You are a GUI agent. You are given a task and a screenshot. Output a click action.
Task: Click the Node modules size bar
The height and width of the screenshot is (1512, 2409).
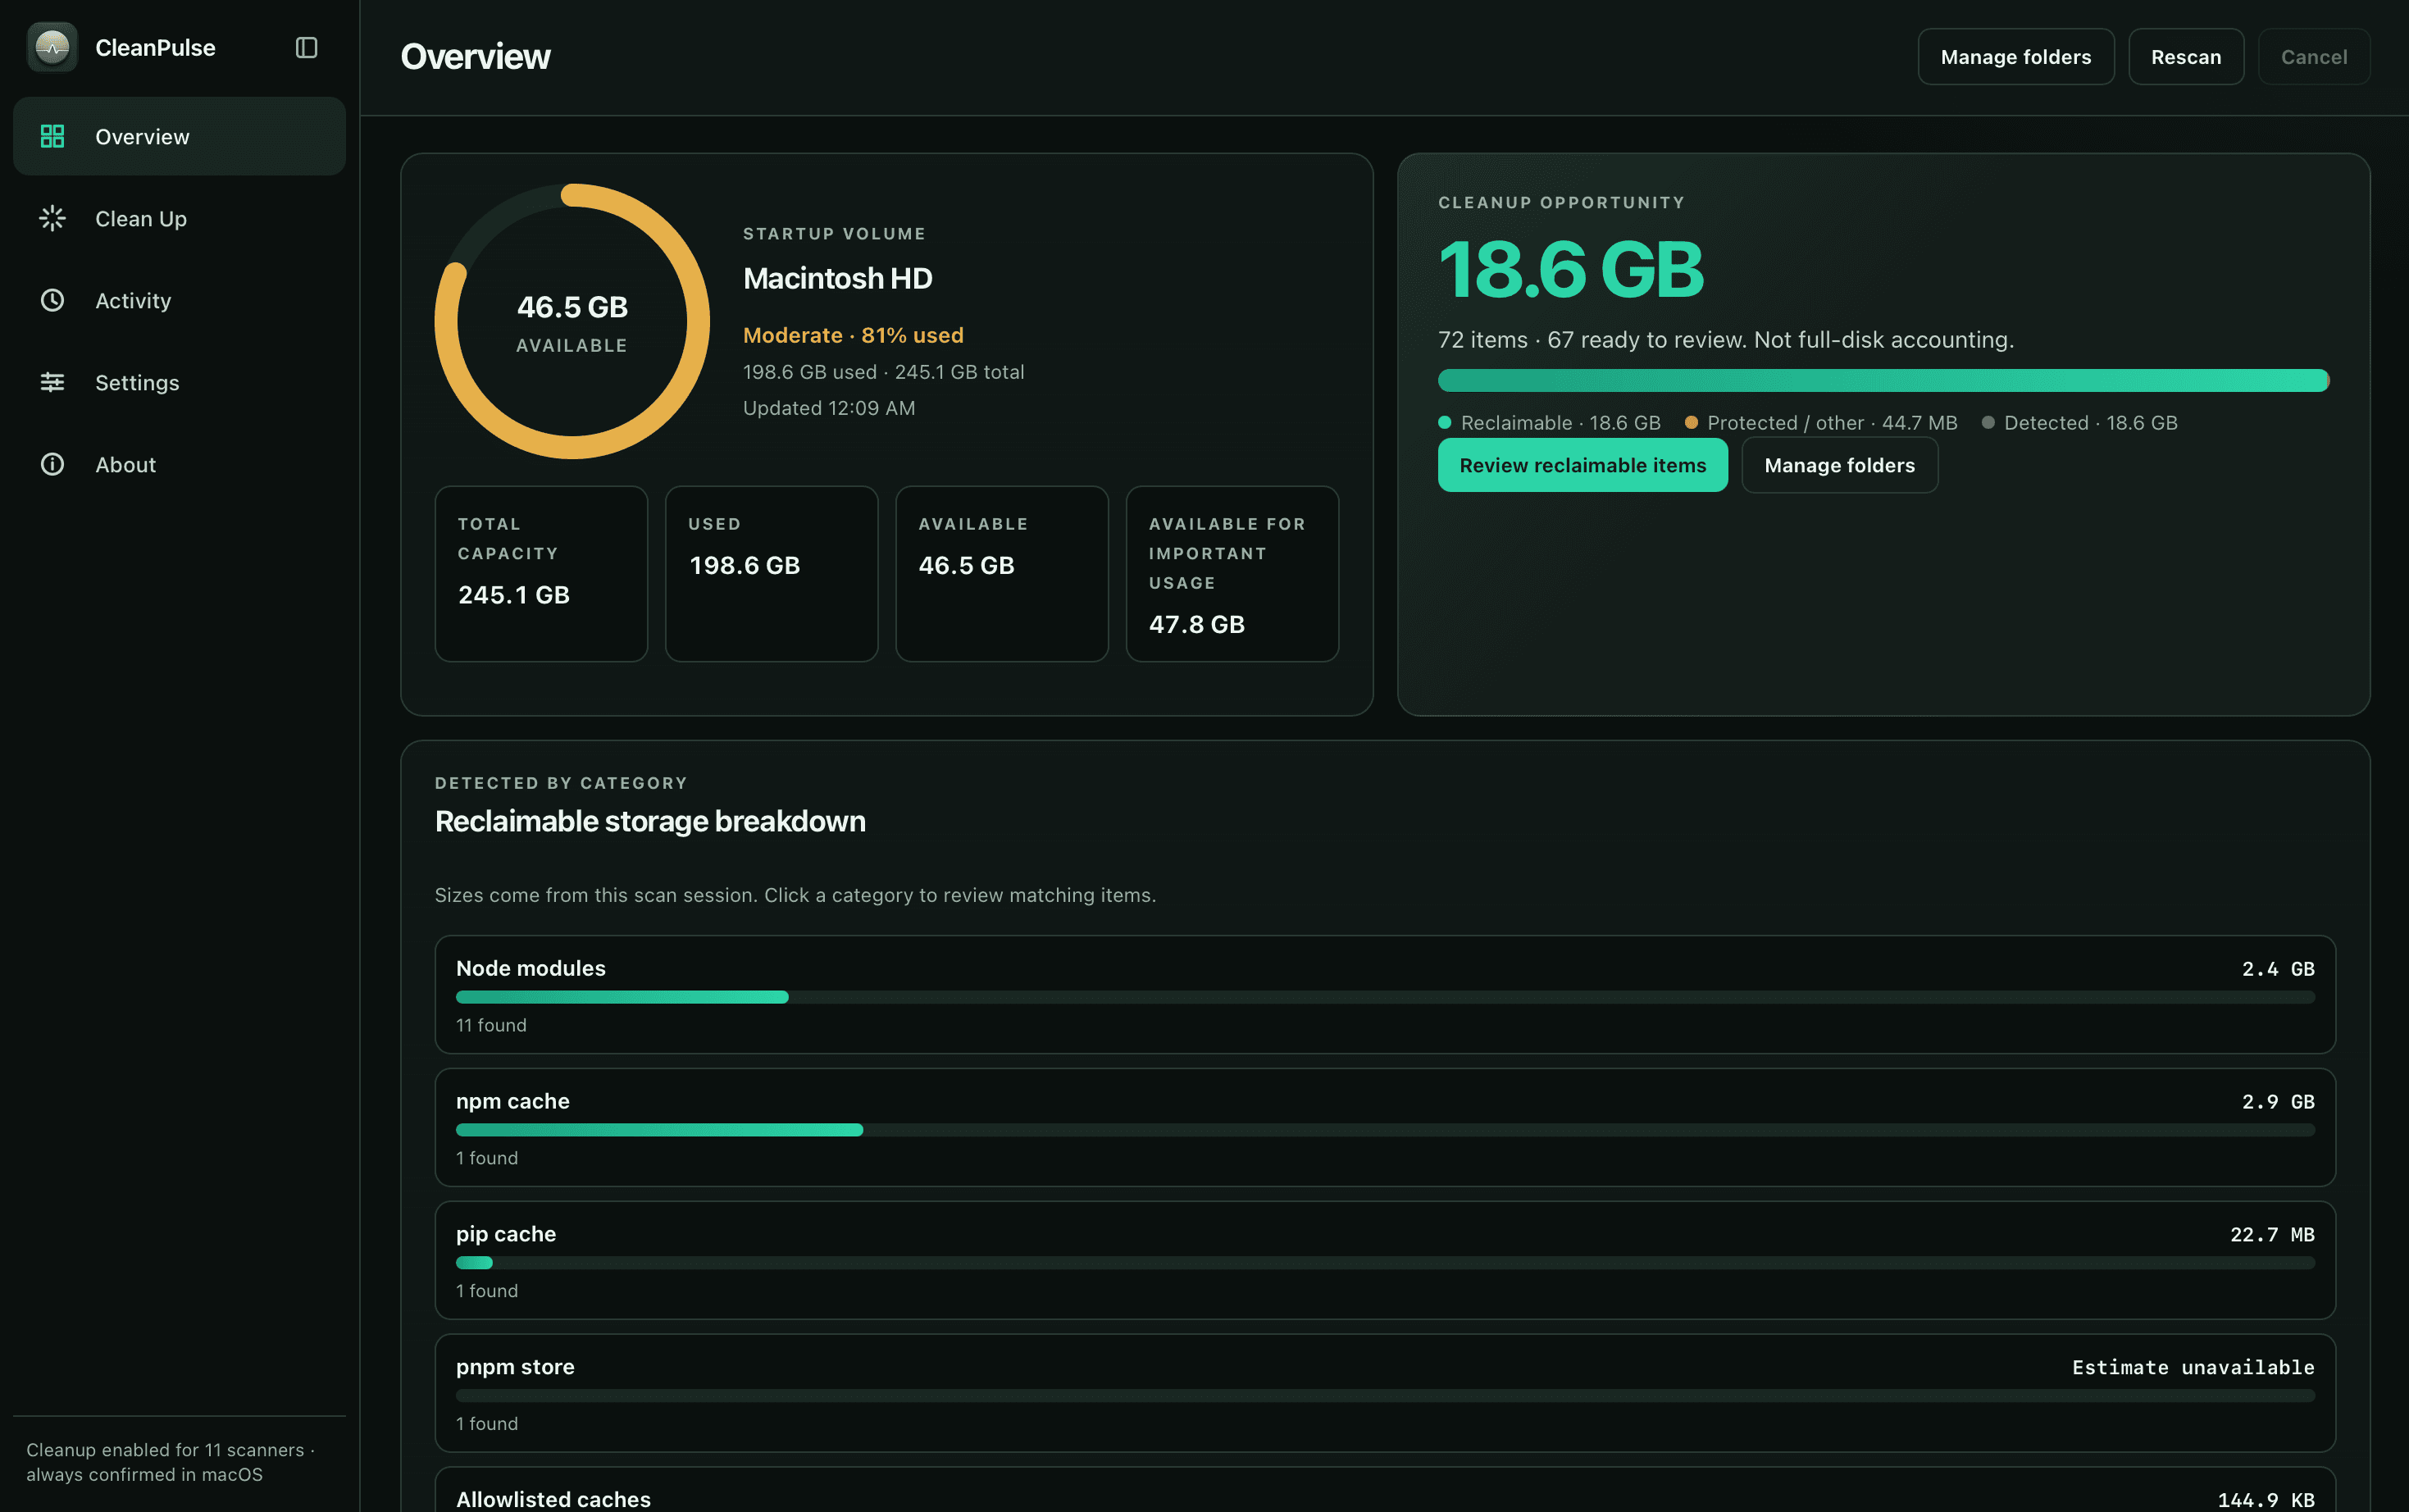[x=1385, y=997]
